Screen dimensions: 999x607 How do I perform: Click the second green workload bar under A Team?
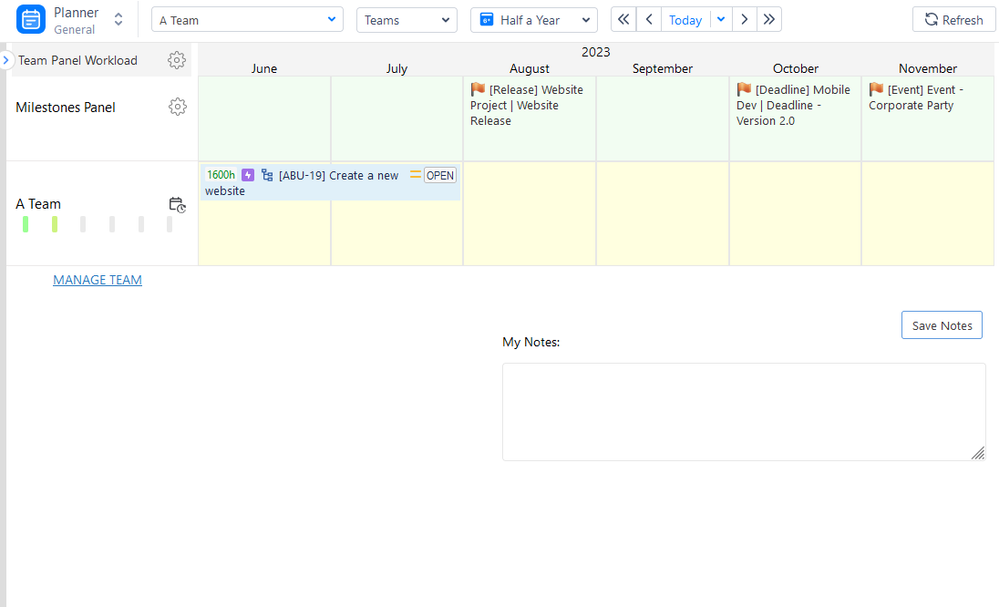point(55,224)
